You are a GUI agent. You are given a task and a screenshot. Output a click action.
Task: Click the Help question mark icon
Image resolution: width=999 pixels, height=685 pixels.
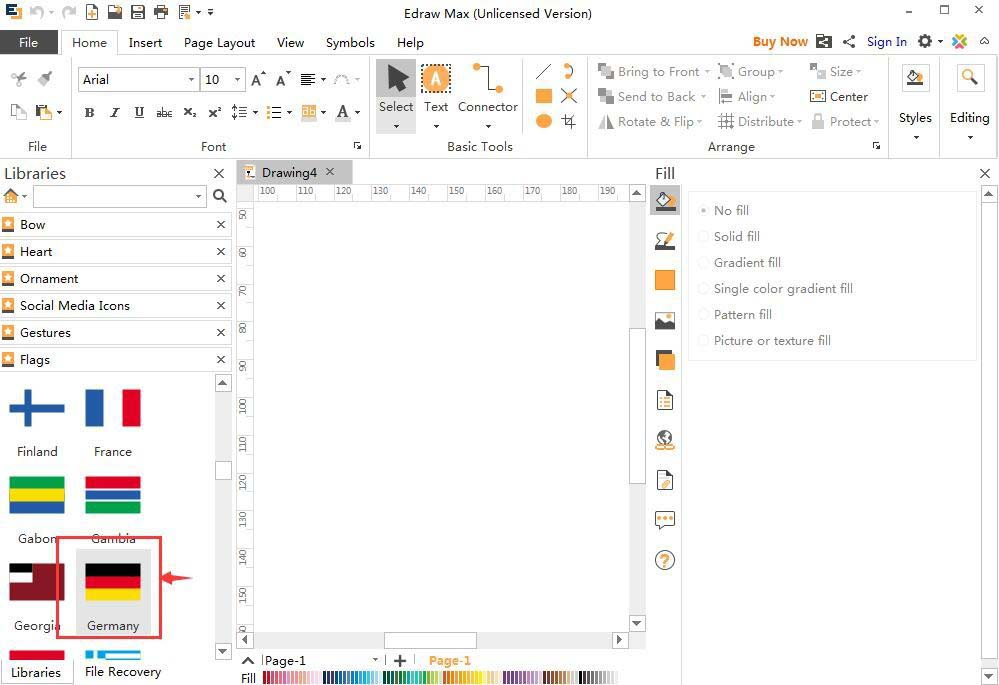click(x=665, y=560)
